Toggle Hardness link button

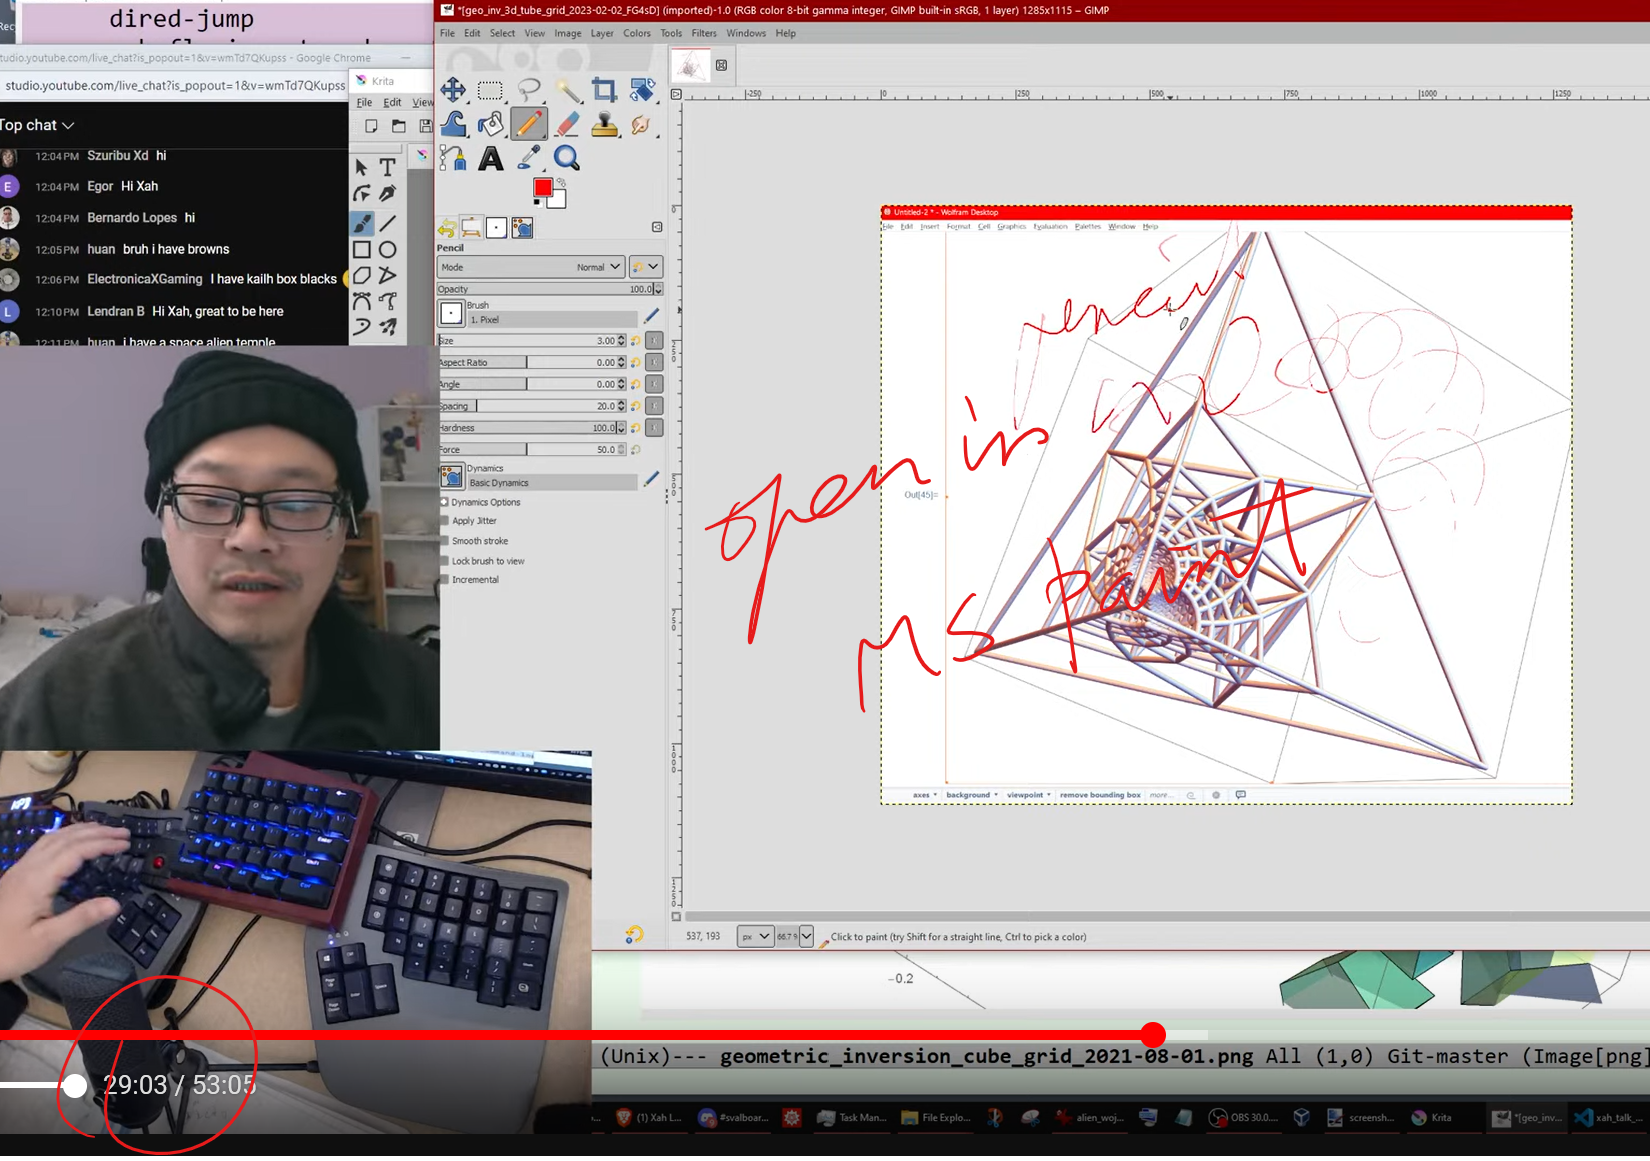pyautogui.click(x=654, y=428)
